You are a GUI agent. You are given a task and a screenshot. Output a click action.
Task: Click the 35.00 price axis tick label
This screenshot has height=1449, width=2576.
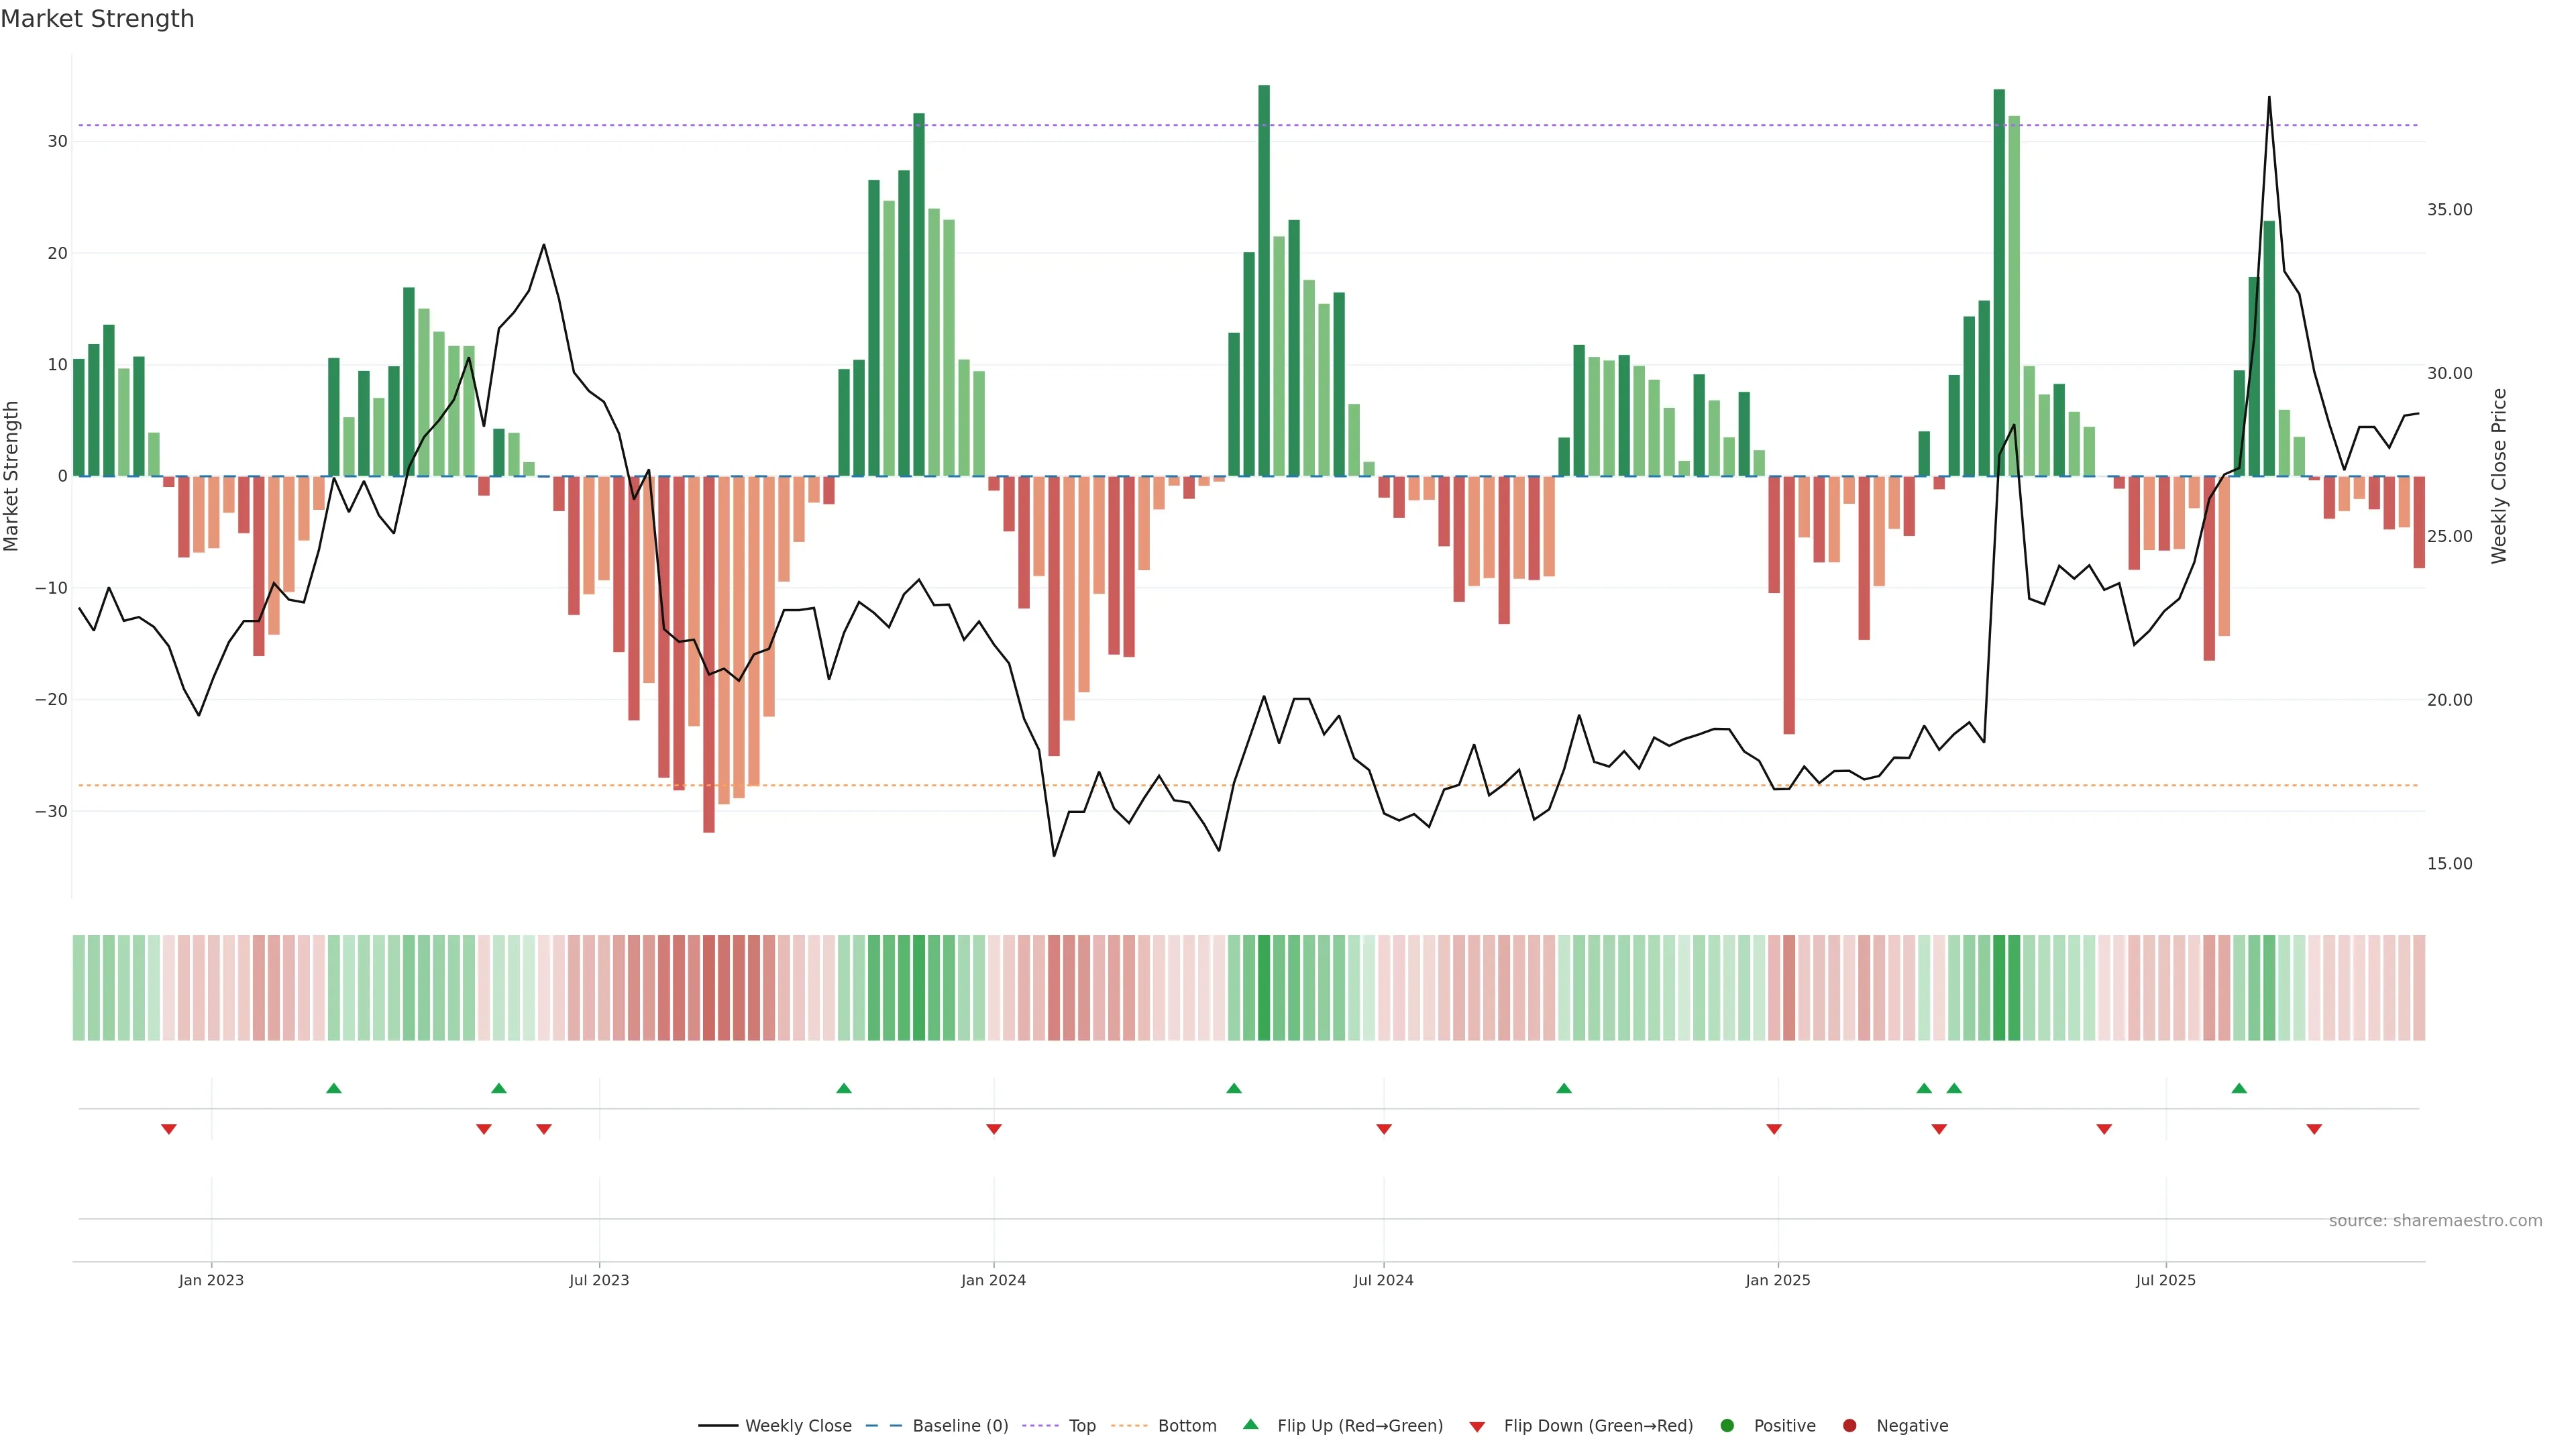[x=2449, y=210]
